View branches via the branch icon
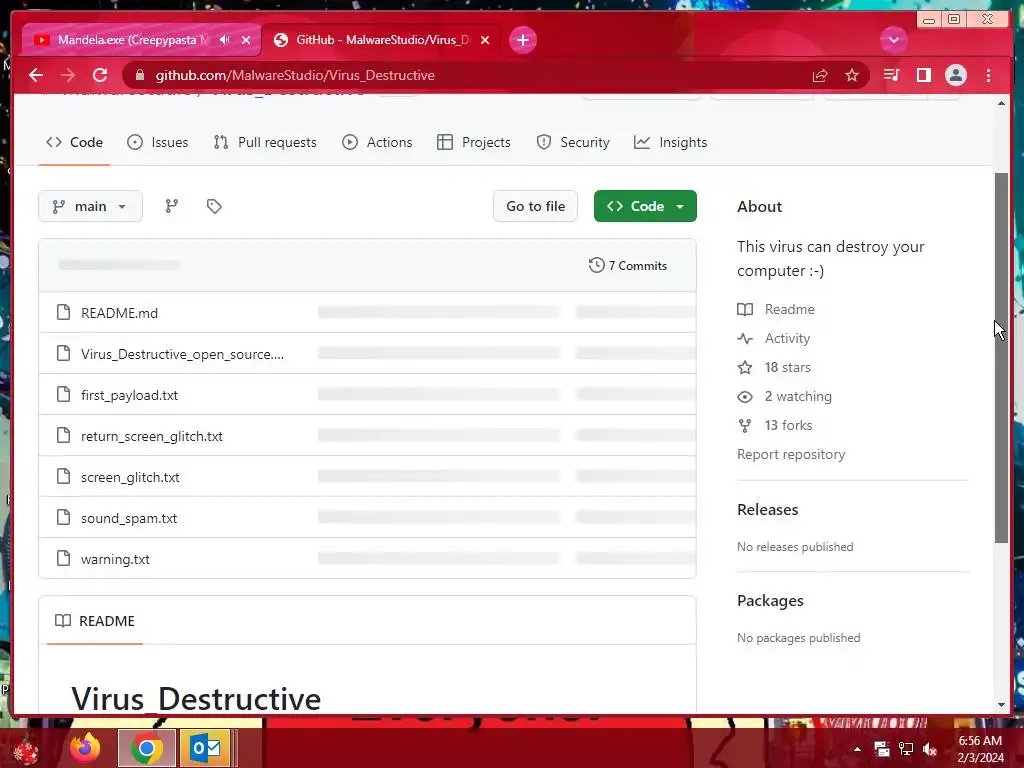Image resolution: width=1024 pixels, height=768 pixels. tap(172, 206)
